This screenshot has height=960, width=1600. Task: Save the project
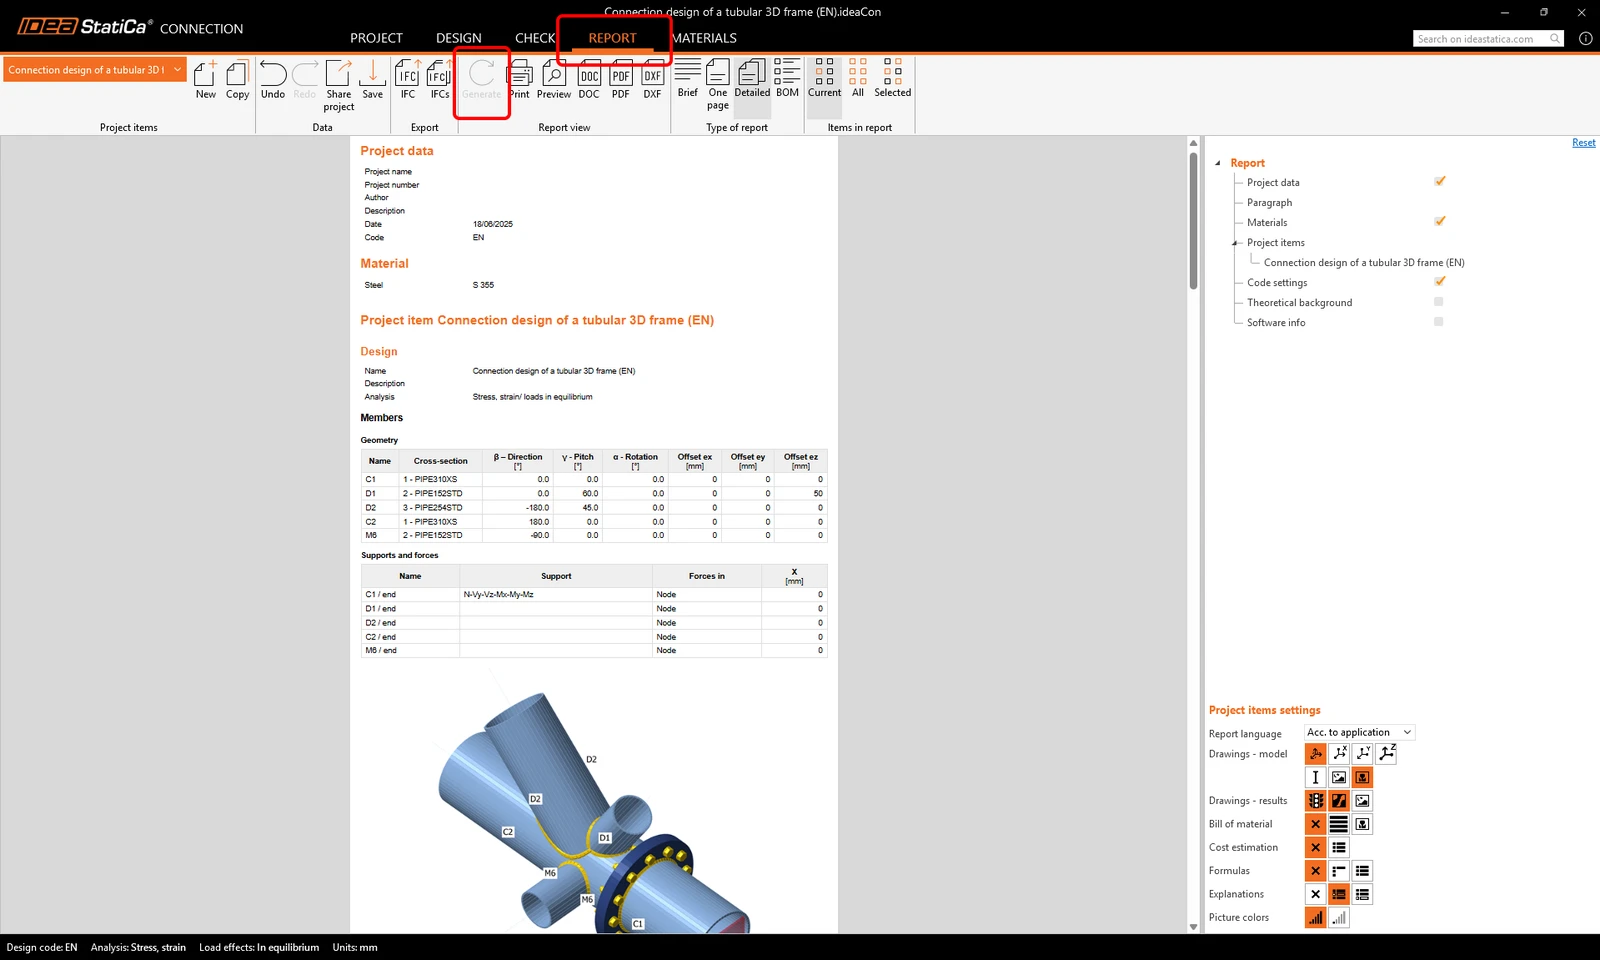point(372,79)
